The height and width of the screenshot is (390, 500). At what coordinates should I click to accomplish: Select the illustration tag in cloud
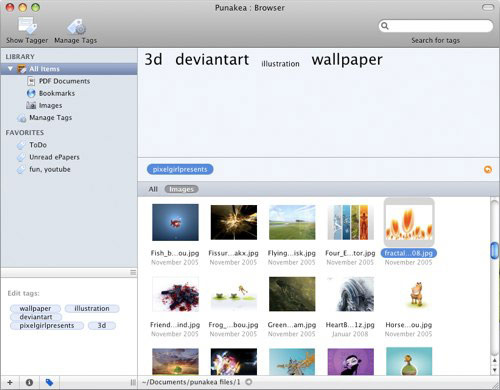click(x=280, y=64)
